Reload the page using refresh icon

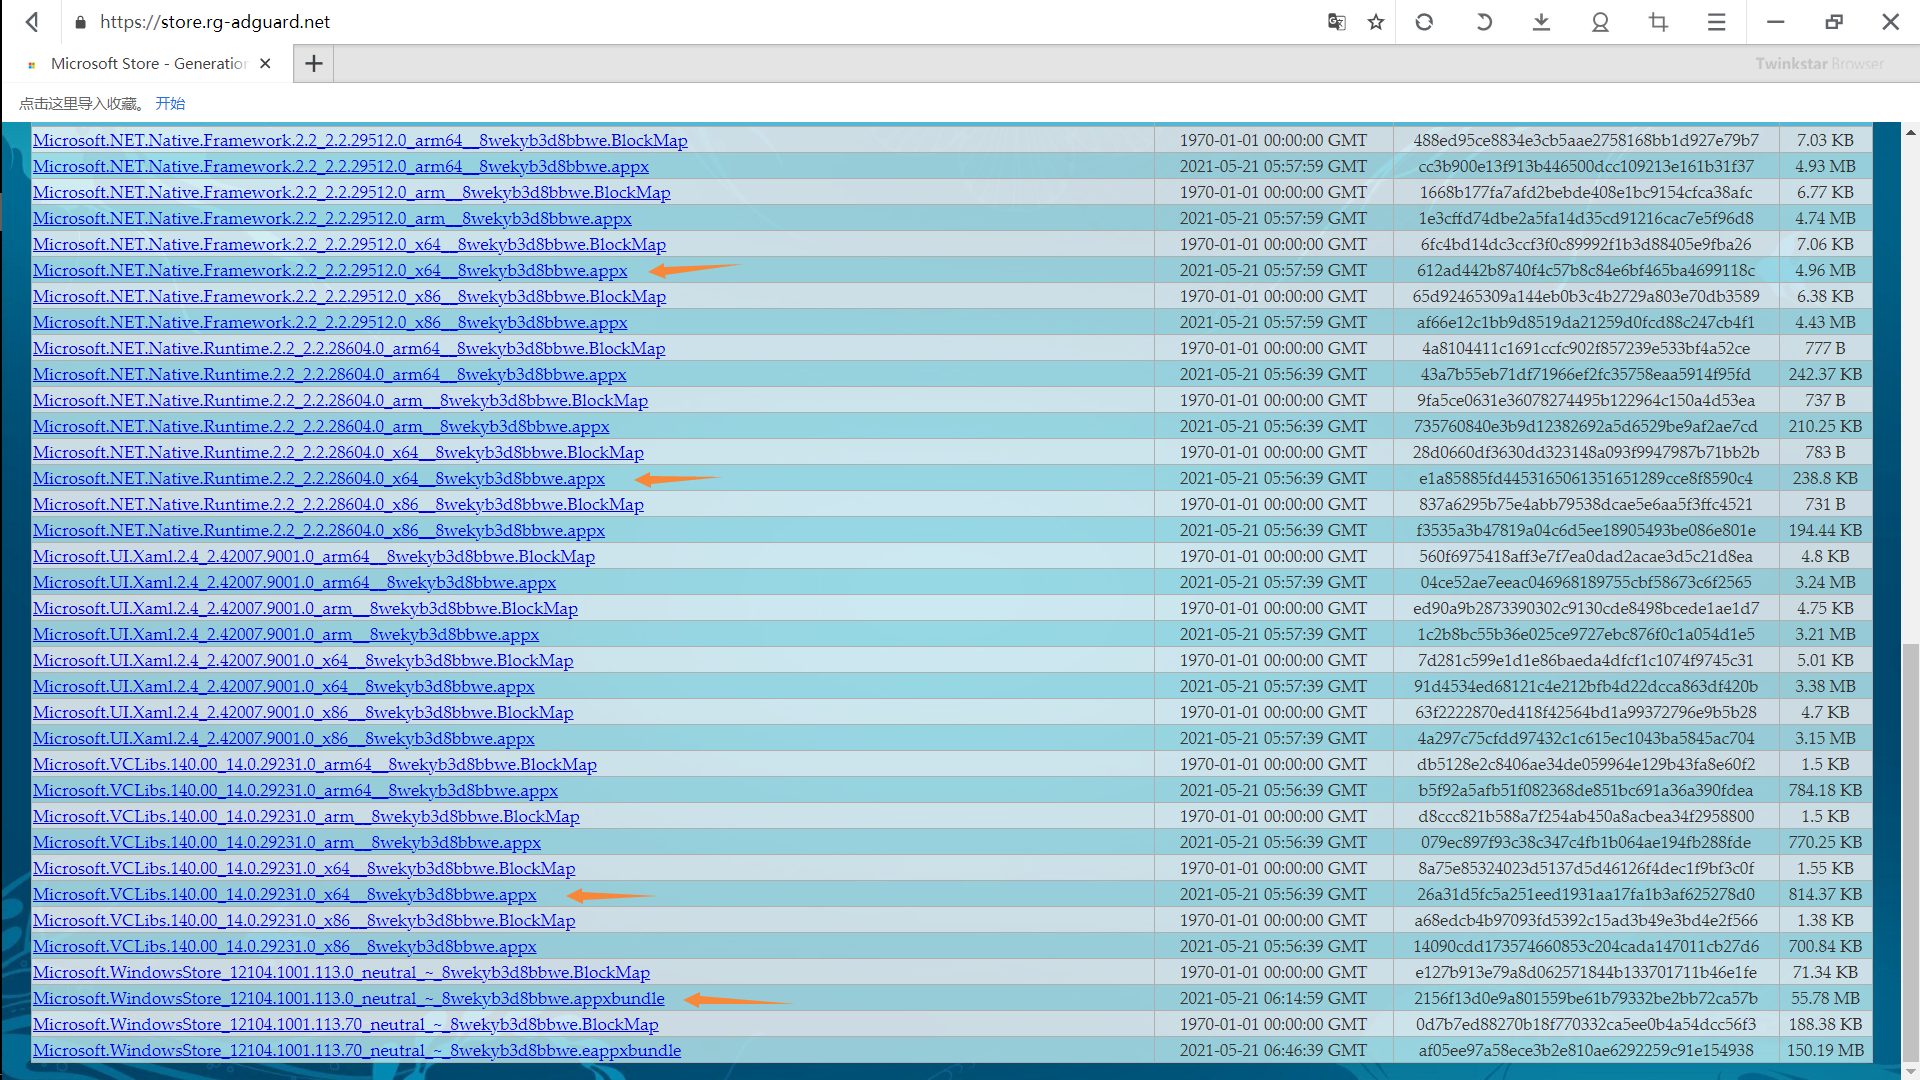pos(1424,22)
